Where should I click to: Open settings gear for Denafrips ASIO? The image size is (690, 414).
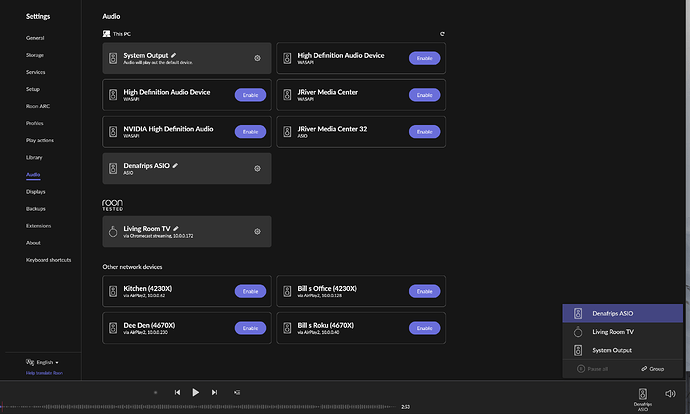click(x=257, y=169)
